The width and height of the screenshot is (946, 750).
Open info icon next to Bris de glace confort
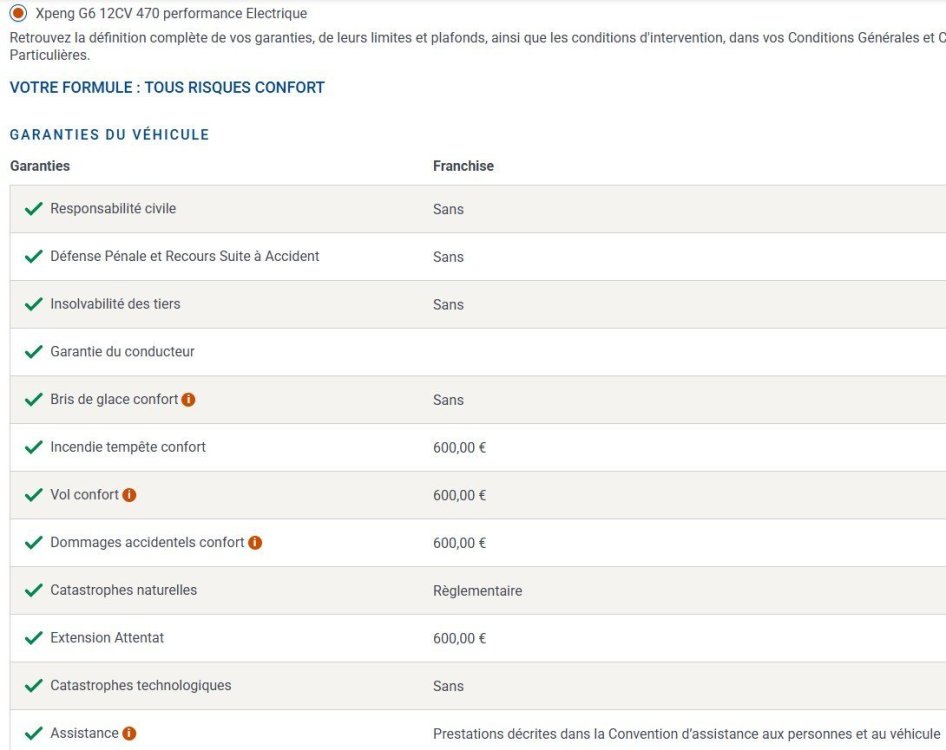(188, 400)
